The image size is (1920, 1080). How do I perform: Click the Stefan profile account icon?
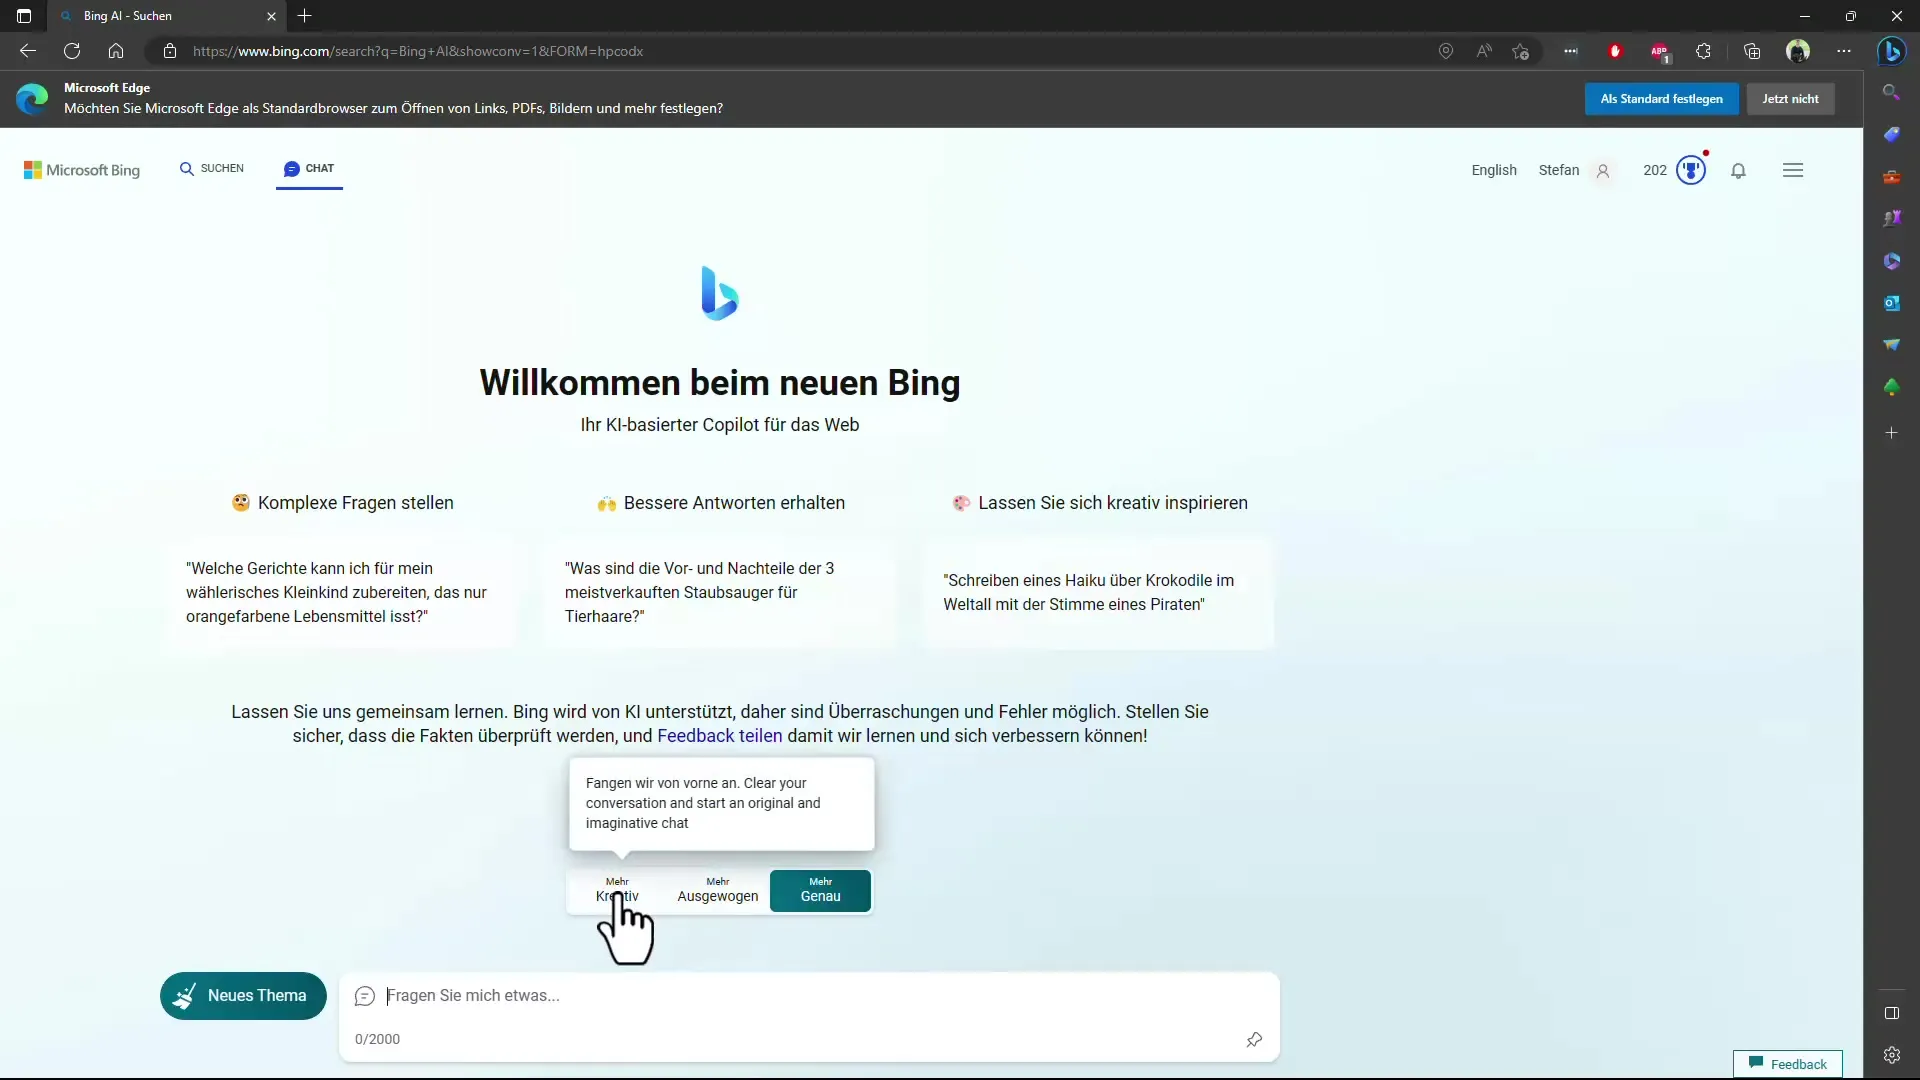coord(1604,169)
